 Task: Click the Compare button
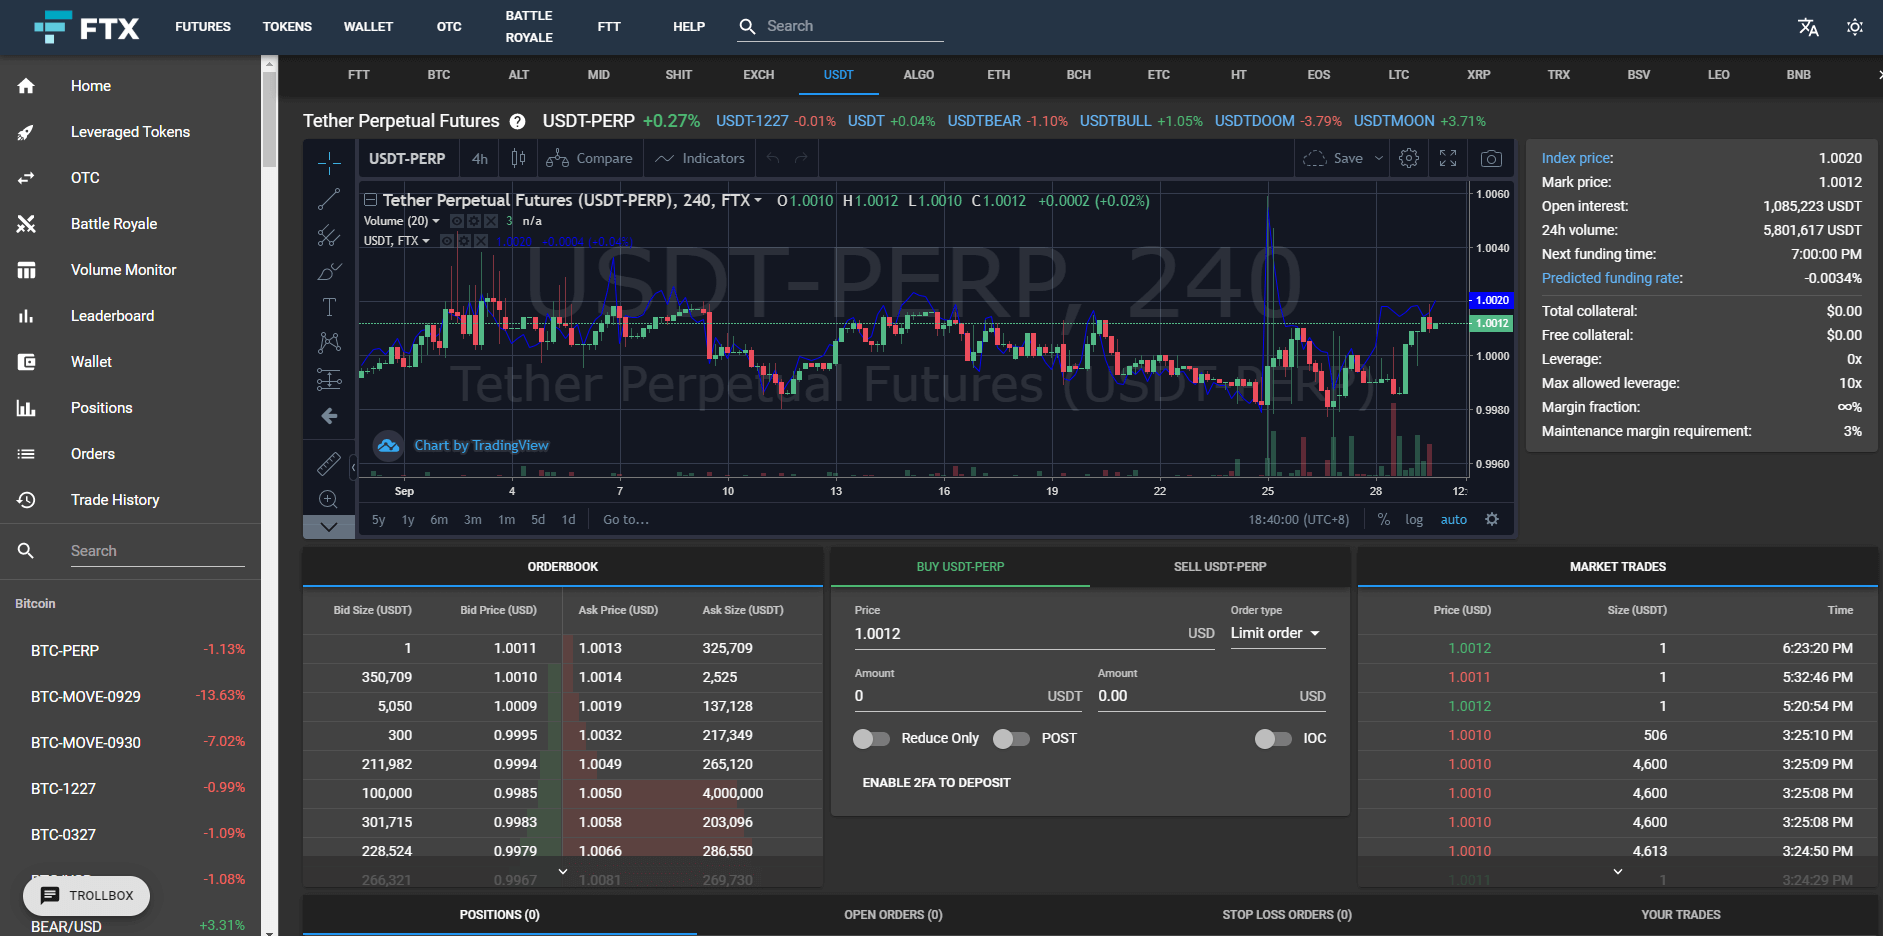click(x=590, y=158)
